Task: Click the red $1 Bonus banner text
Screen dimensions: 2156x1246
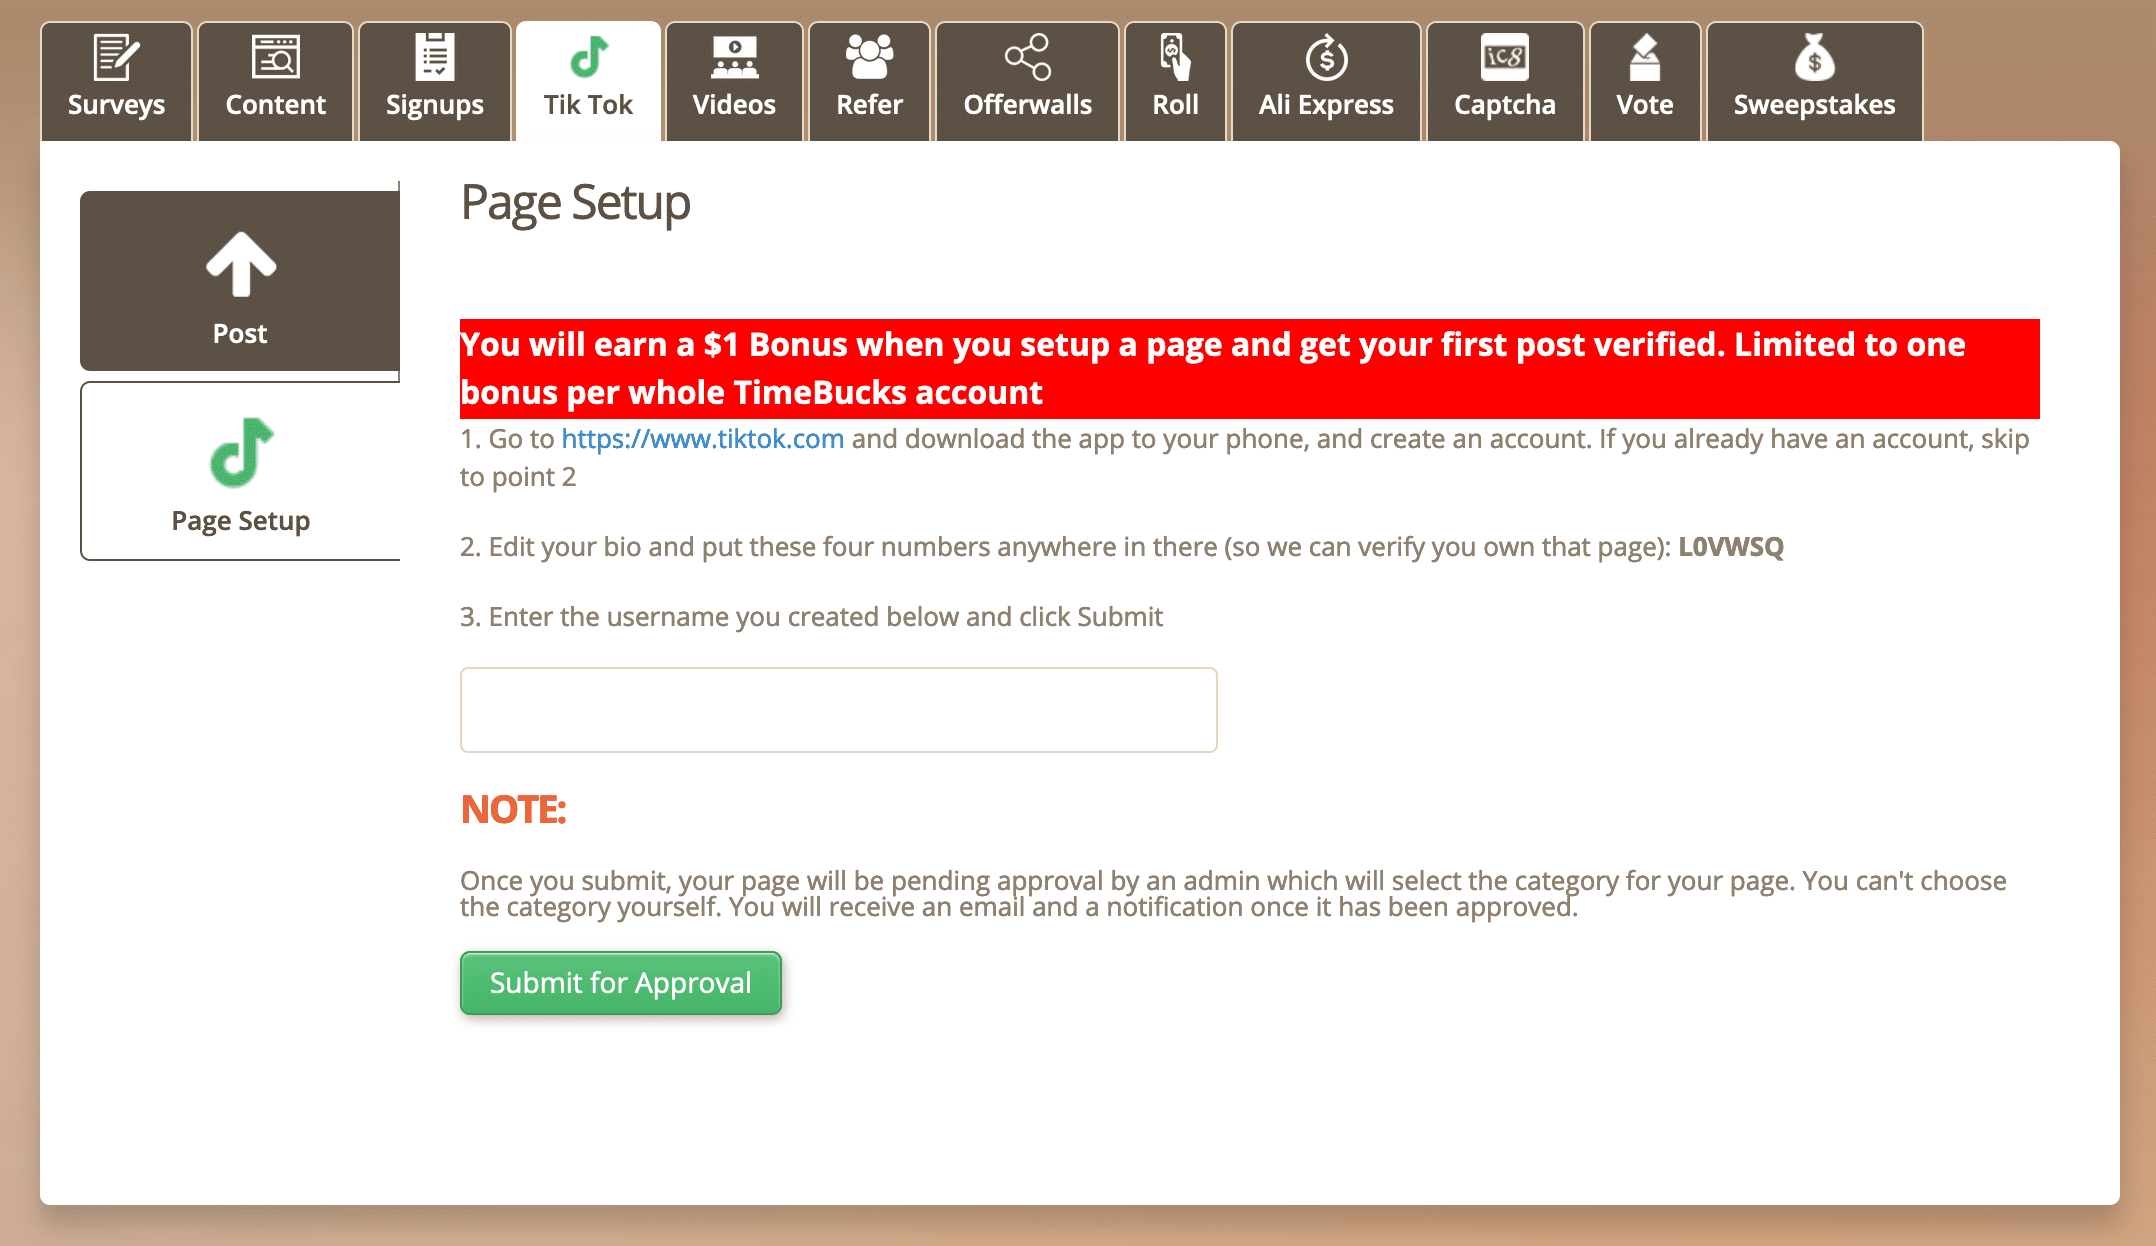Action: point(1249,369)
